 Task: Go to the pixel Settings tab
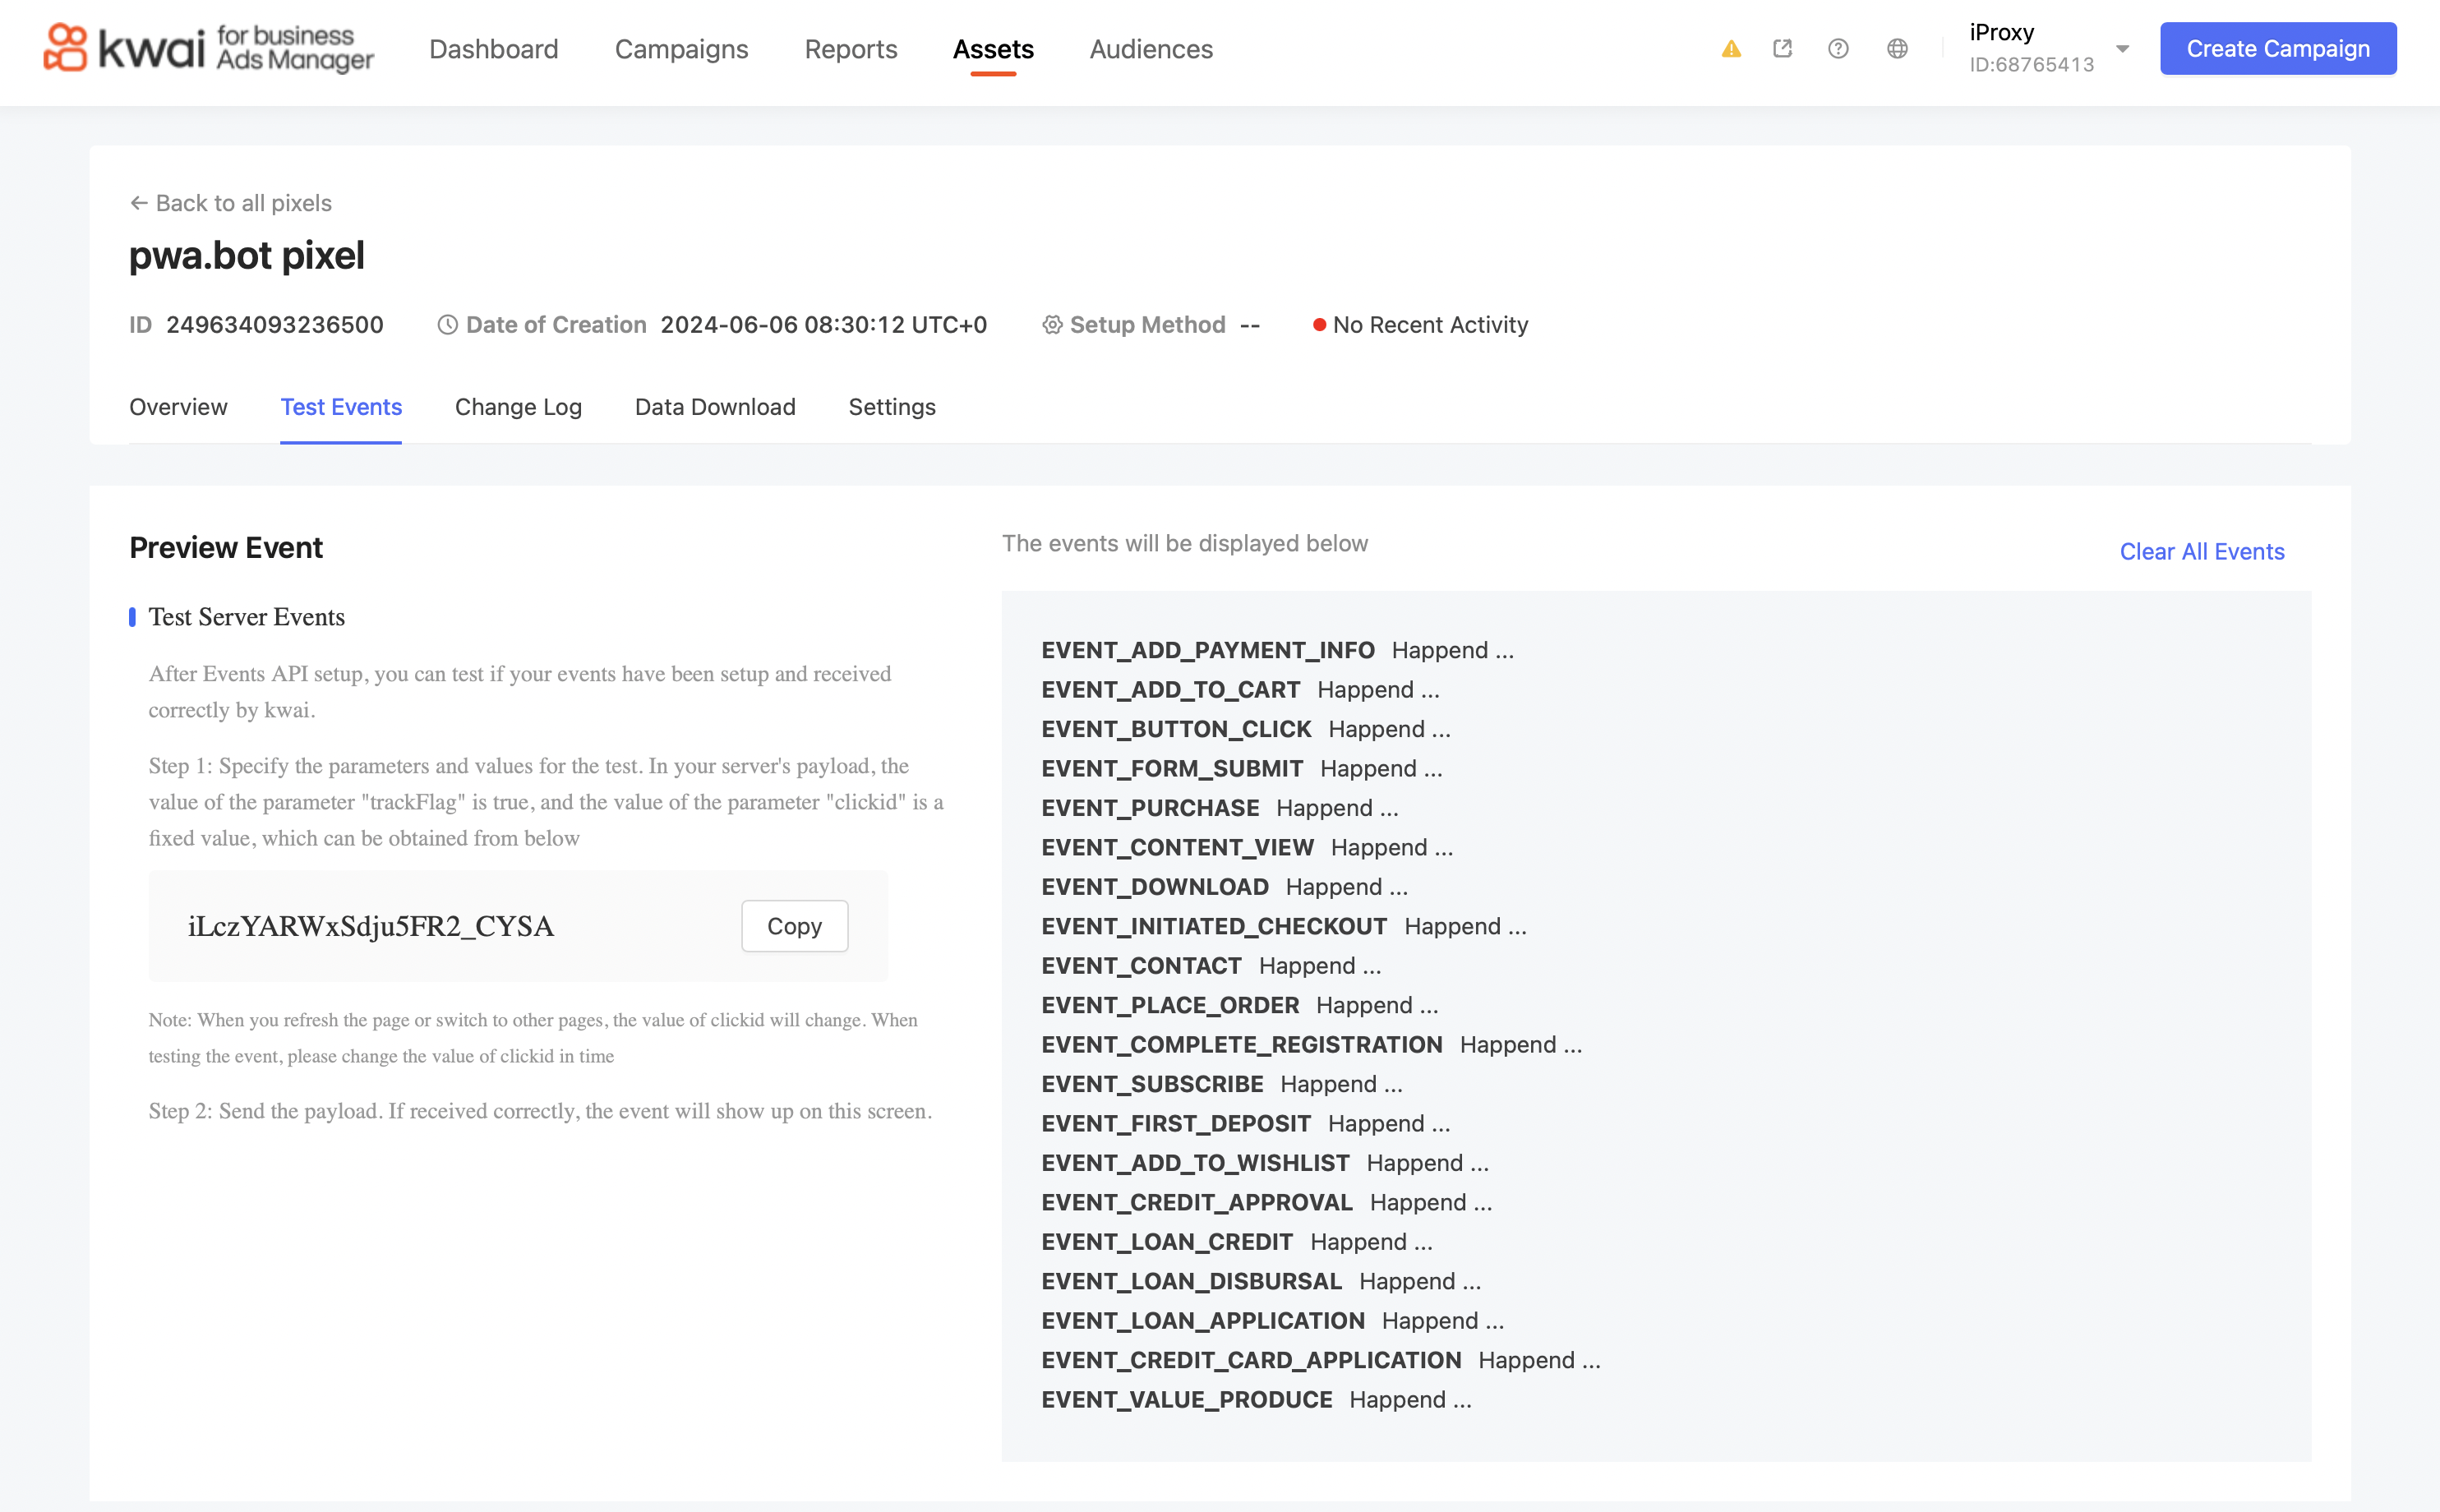892,407
